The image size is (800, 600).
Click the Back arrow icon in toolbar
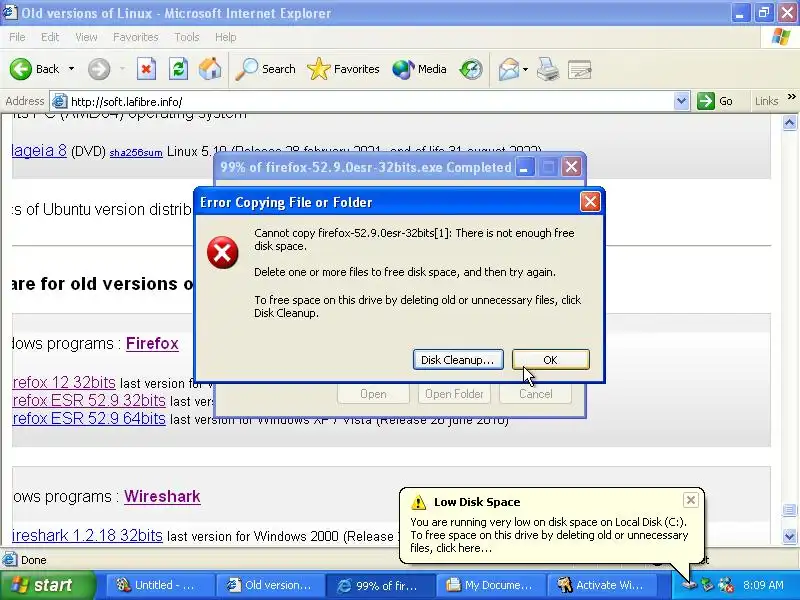(21, 69)
